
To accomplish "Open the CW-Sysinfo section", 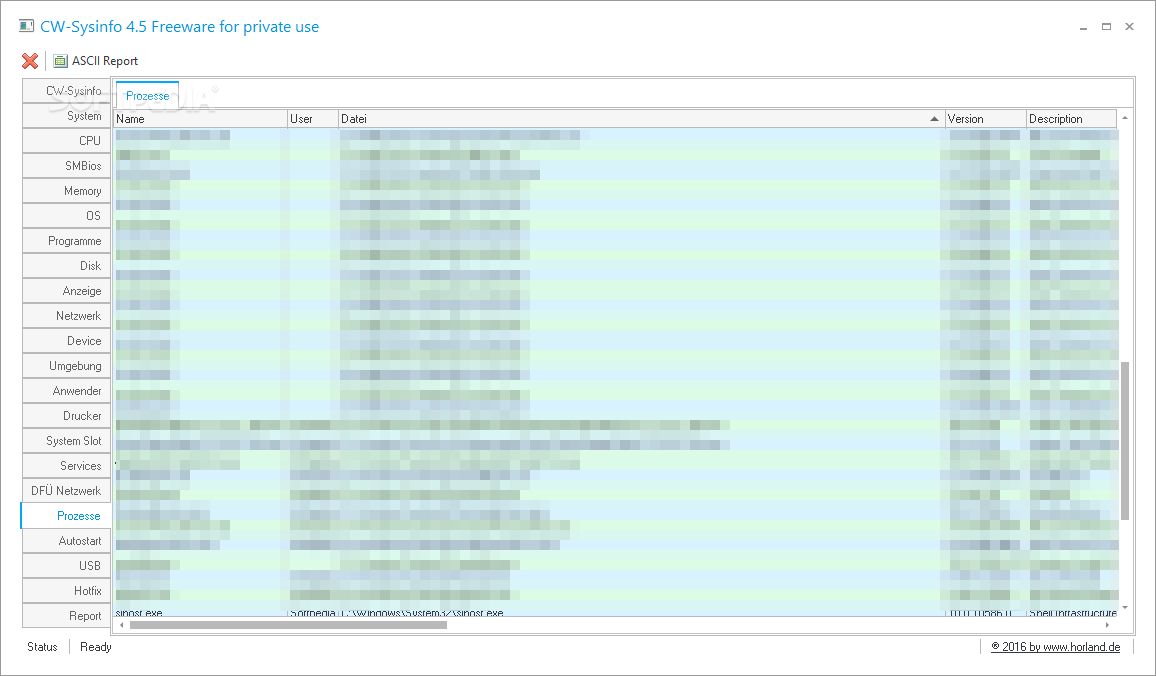I will point(66,91).
